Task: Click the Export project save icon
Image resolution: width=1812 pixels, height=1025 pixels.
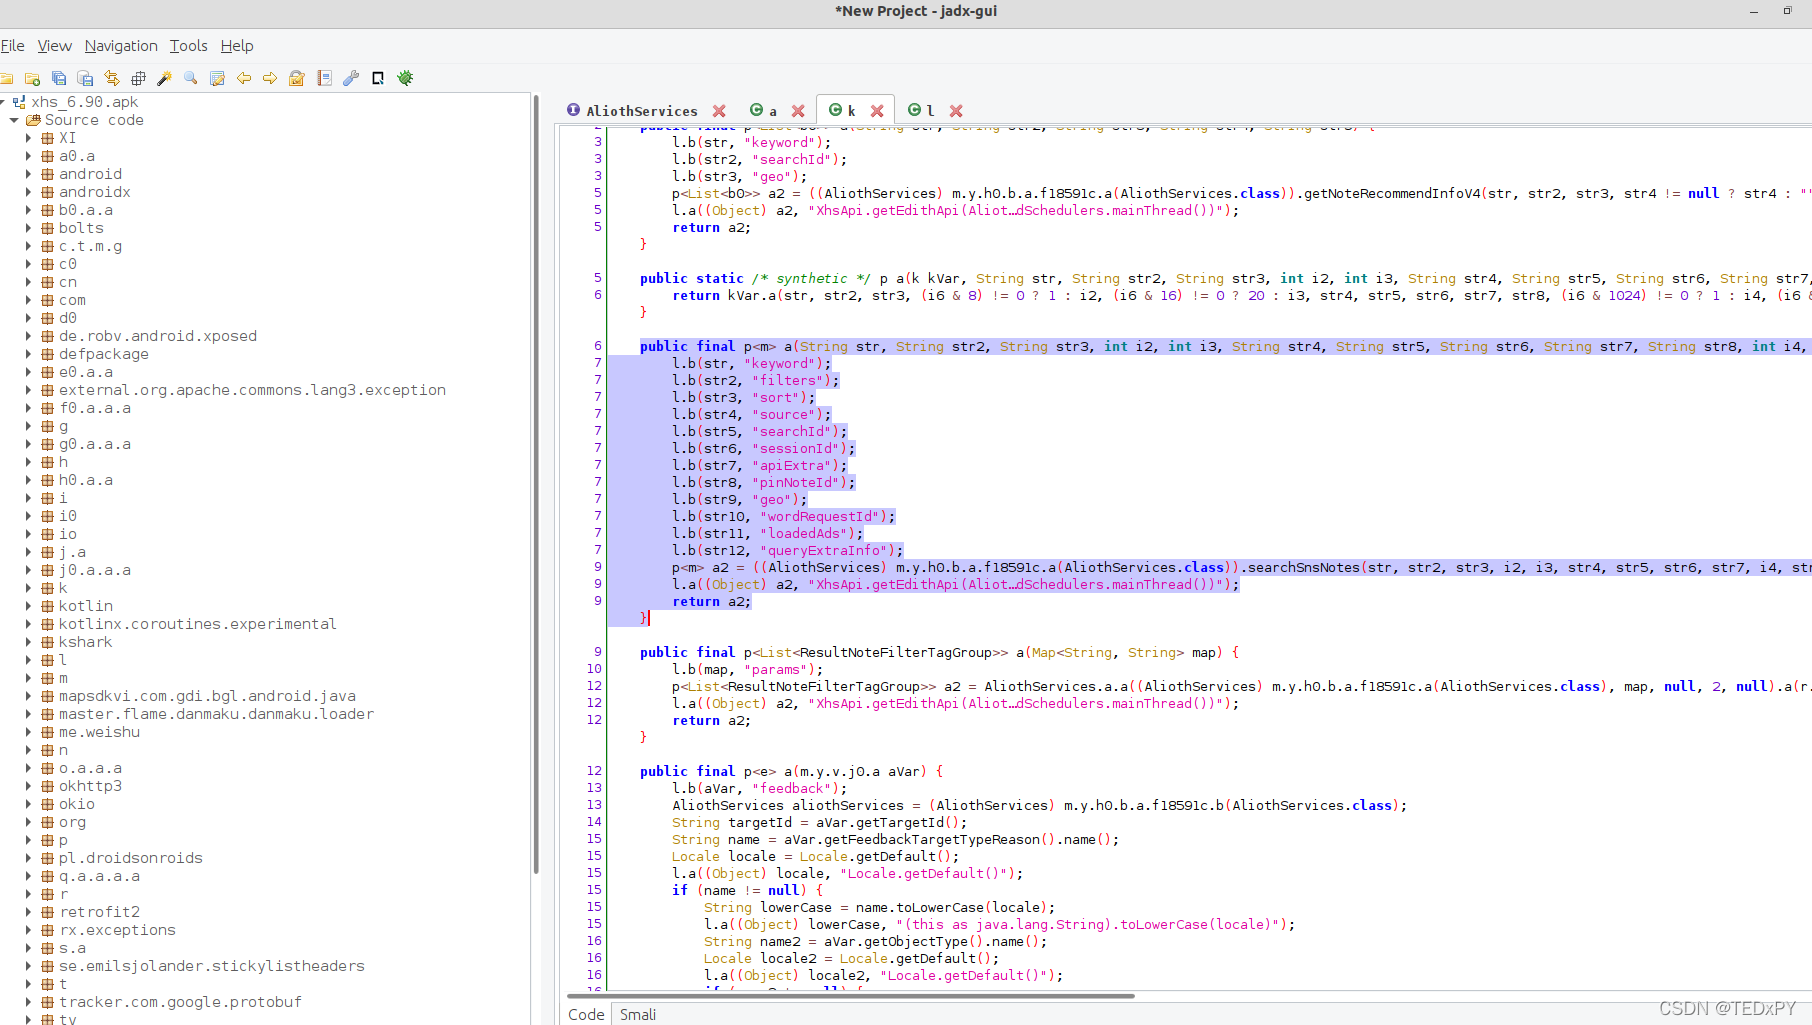Action: (85, 78)
